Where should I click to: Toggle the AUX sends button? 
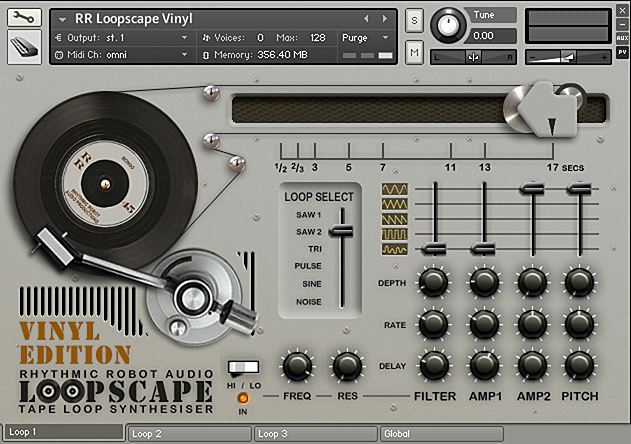pyautogui.click(x=622, y=38)
